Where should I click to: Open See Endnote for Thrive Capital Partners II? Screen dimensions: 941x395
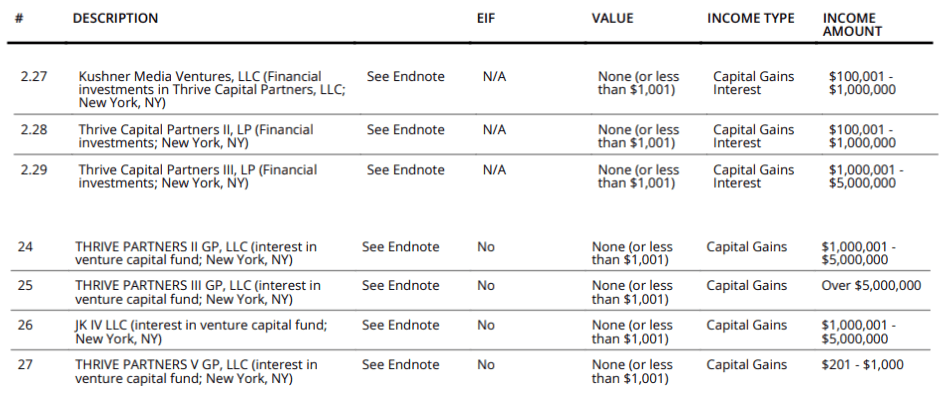[406, 130]
